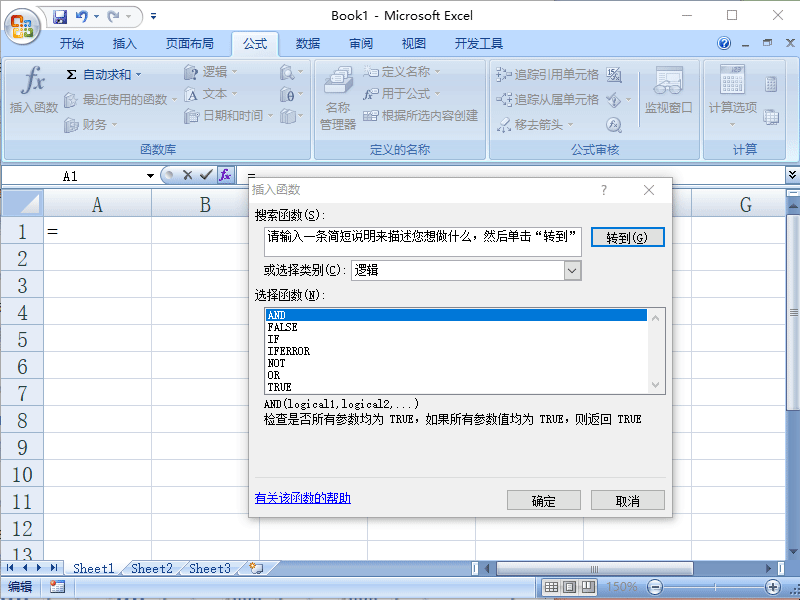Open the Customize Quick Access Toolbar arrow
Viewport: 800px width, 600px height.
pos(153,17)
